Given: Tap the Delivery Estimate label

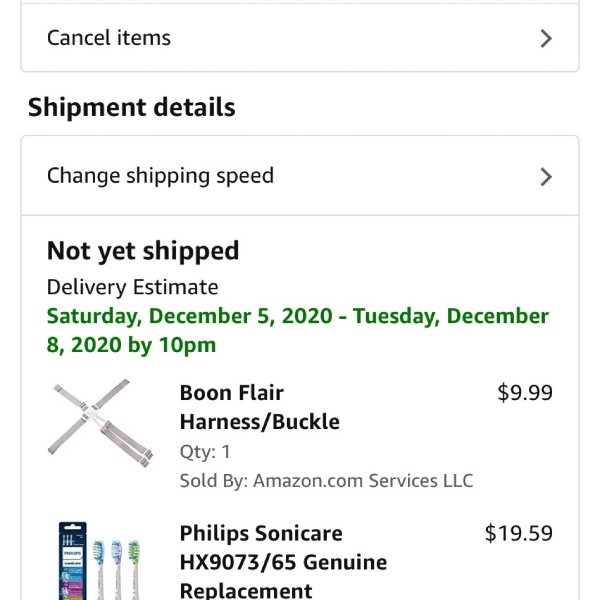Looking at the screenshot, I should pyautogui.click(x=132, y=287).
